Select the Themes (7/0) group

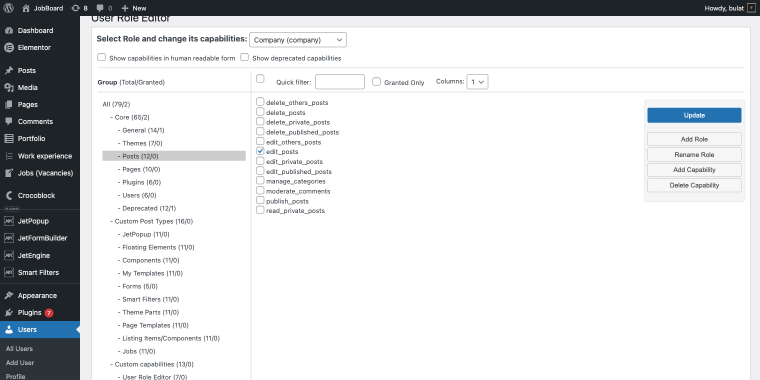[142, 143]
